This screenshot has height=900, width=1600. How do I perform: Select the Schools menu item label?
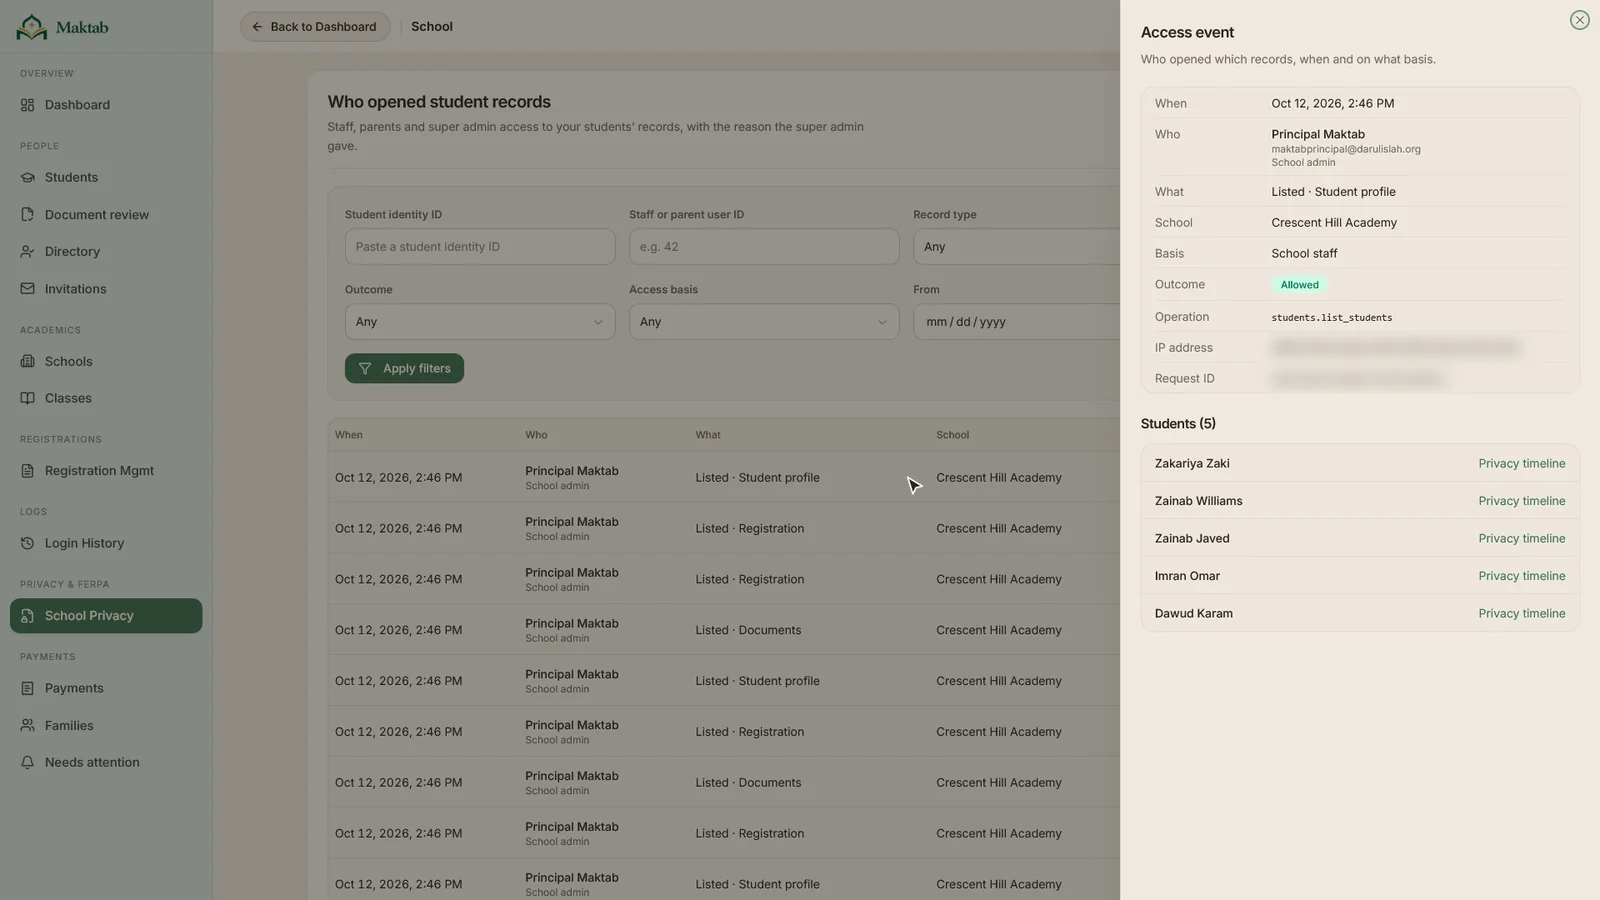click(x=68, y=362)
